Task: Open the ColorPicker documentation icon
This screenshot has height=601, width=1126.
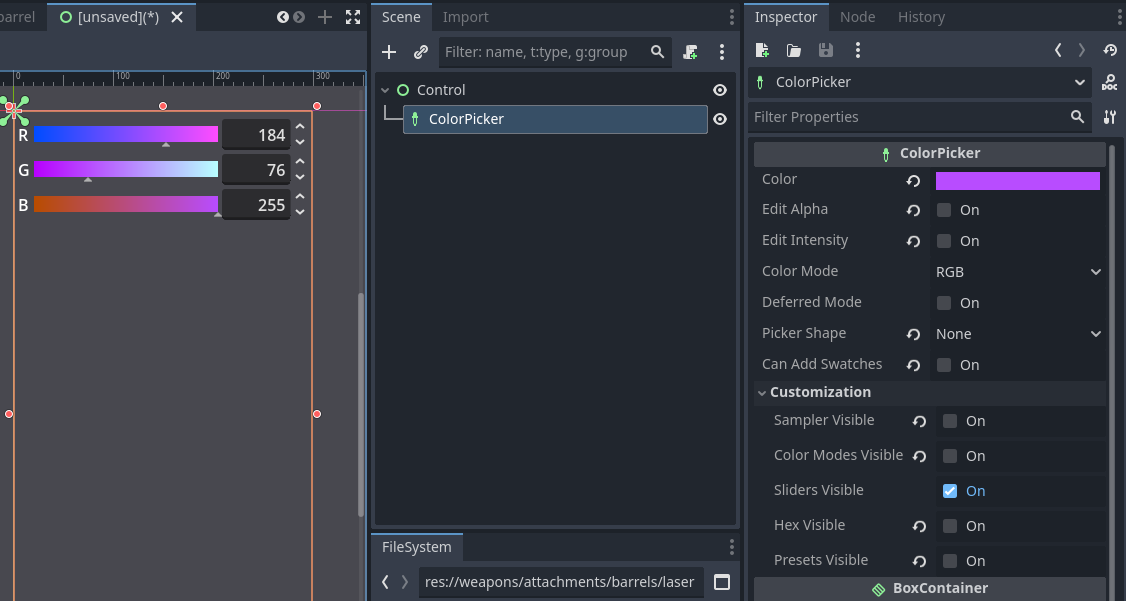Action: click(1109, 83)
